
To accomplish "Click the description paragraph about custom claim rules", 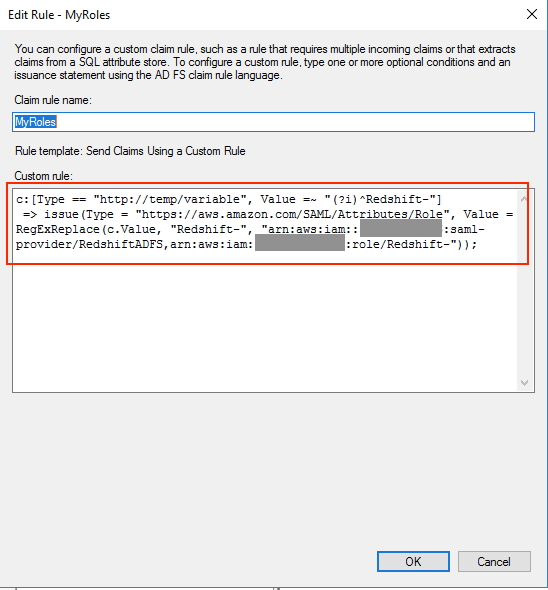I will coord(265,62).
